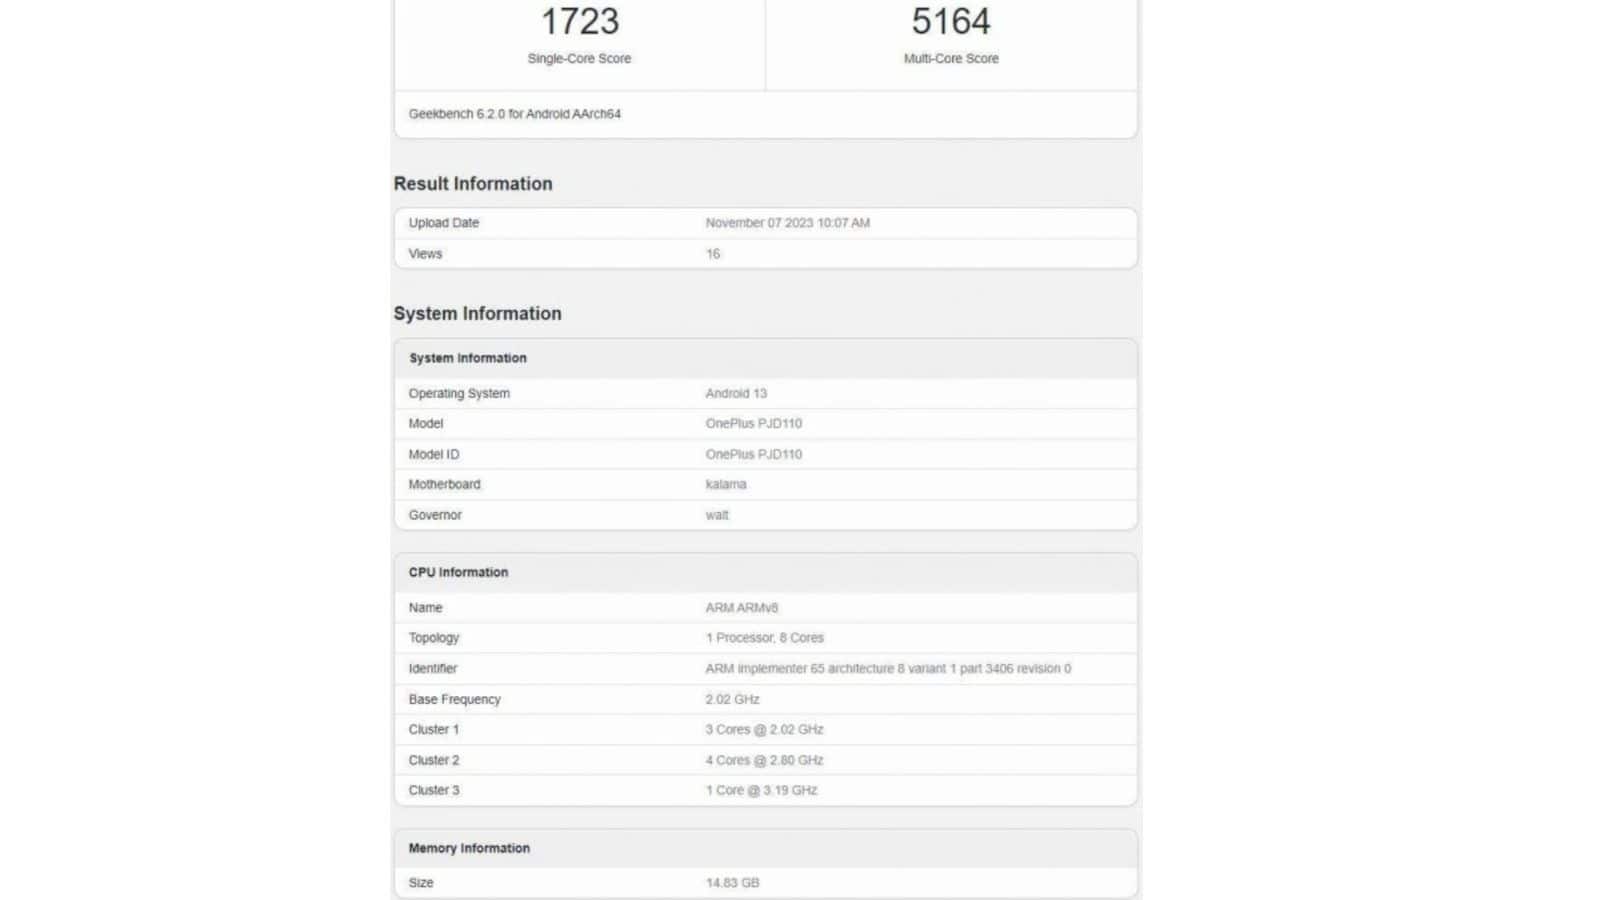Click the Base Frequency label
The image size is (1600, 900).
(454, 699)
